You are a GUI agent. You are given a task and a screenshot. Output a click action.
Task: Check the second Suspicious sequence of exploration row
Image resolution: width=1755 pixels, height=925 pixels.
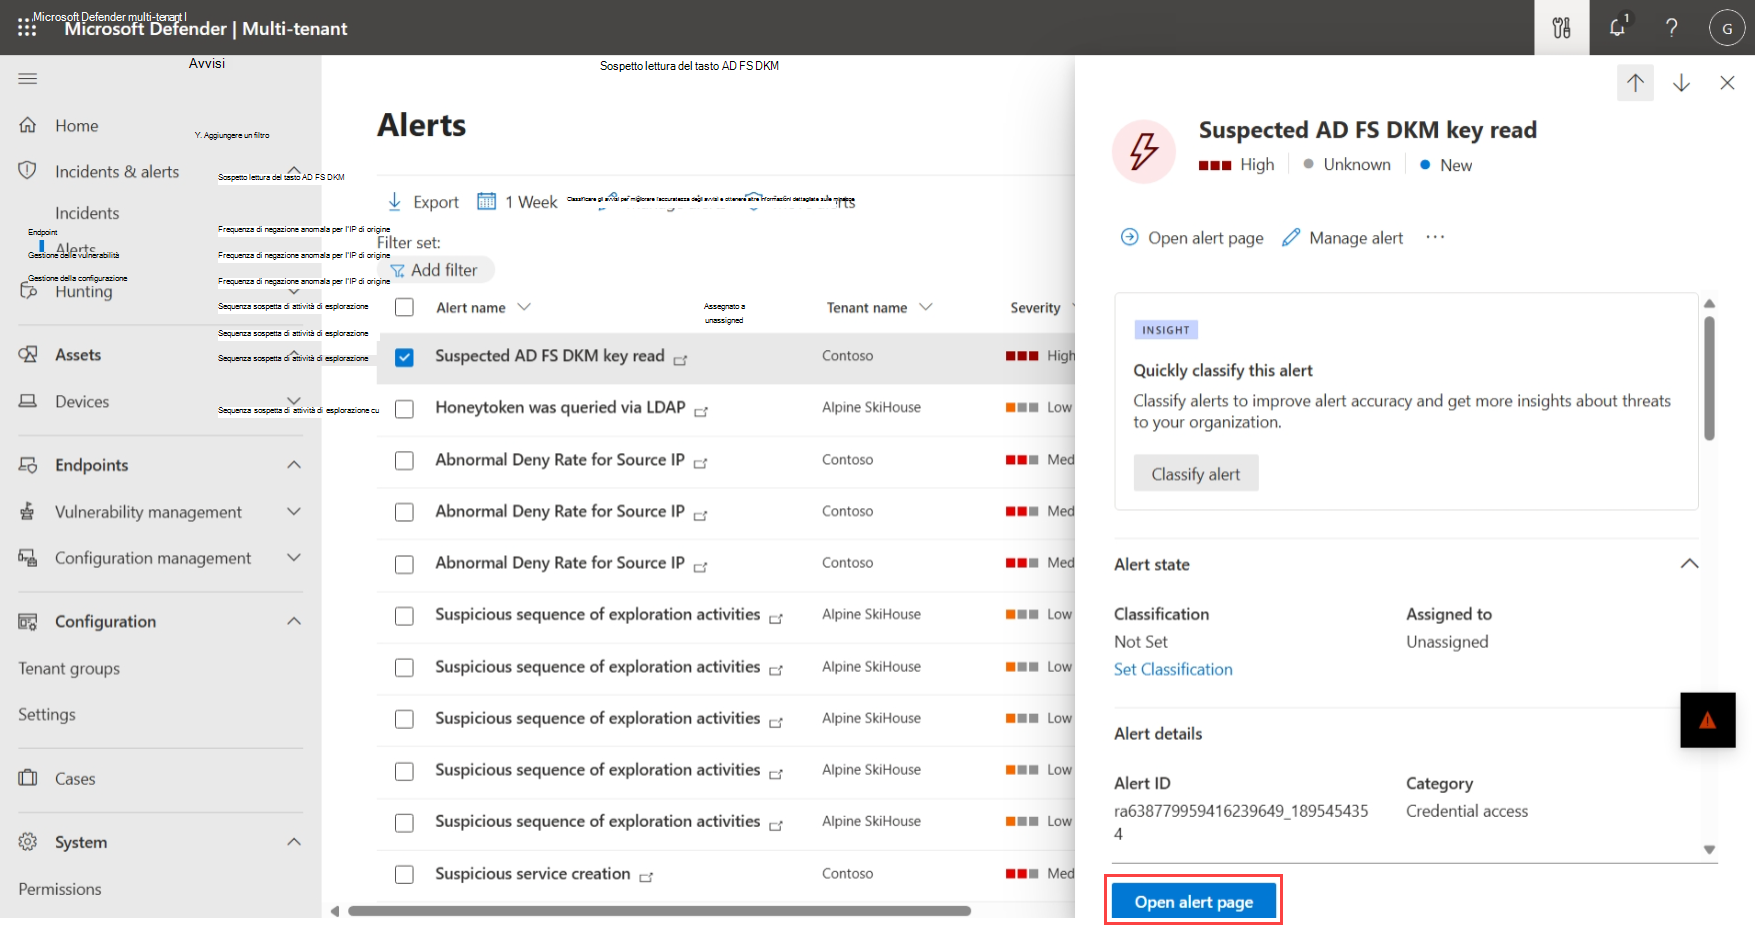[404, 667]
